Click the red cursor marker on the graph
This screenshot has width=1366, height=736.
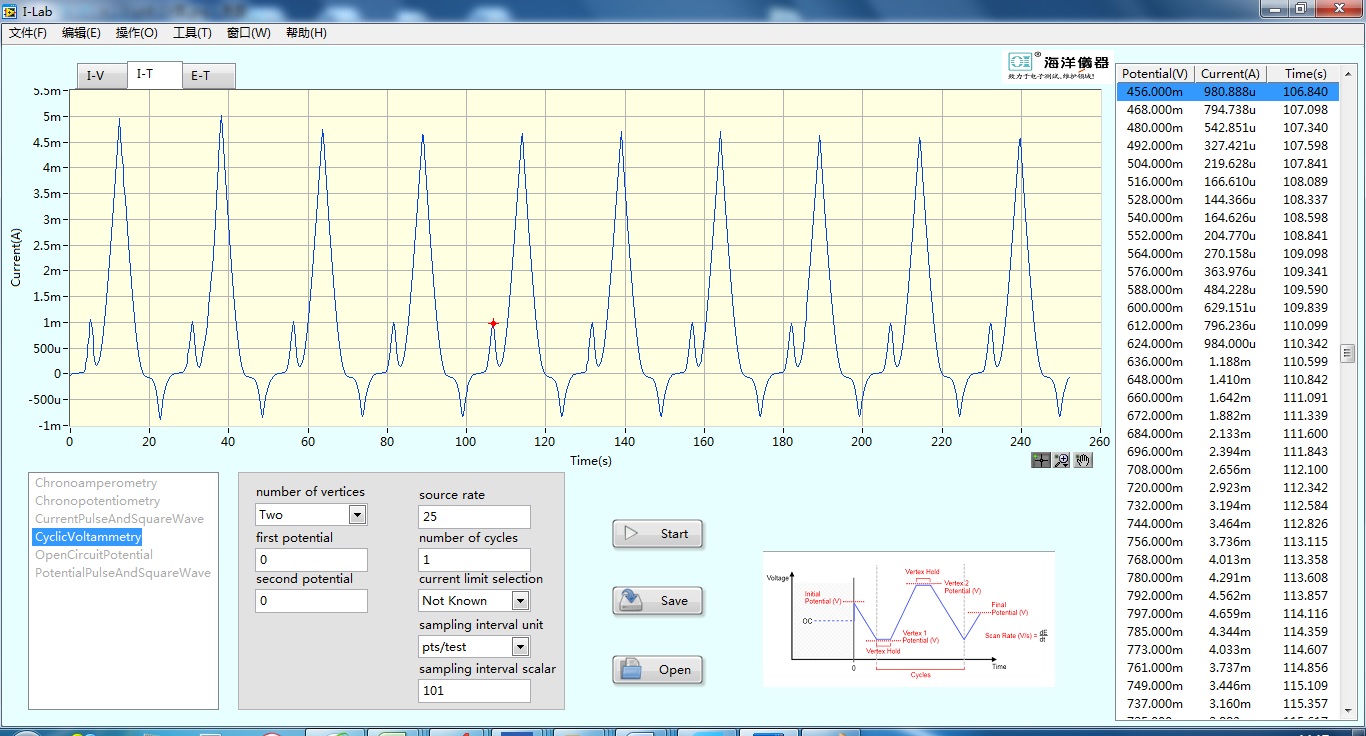(x=493, y=323)
